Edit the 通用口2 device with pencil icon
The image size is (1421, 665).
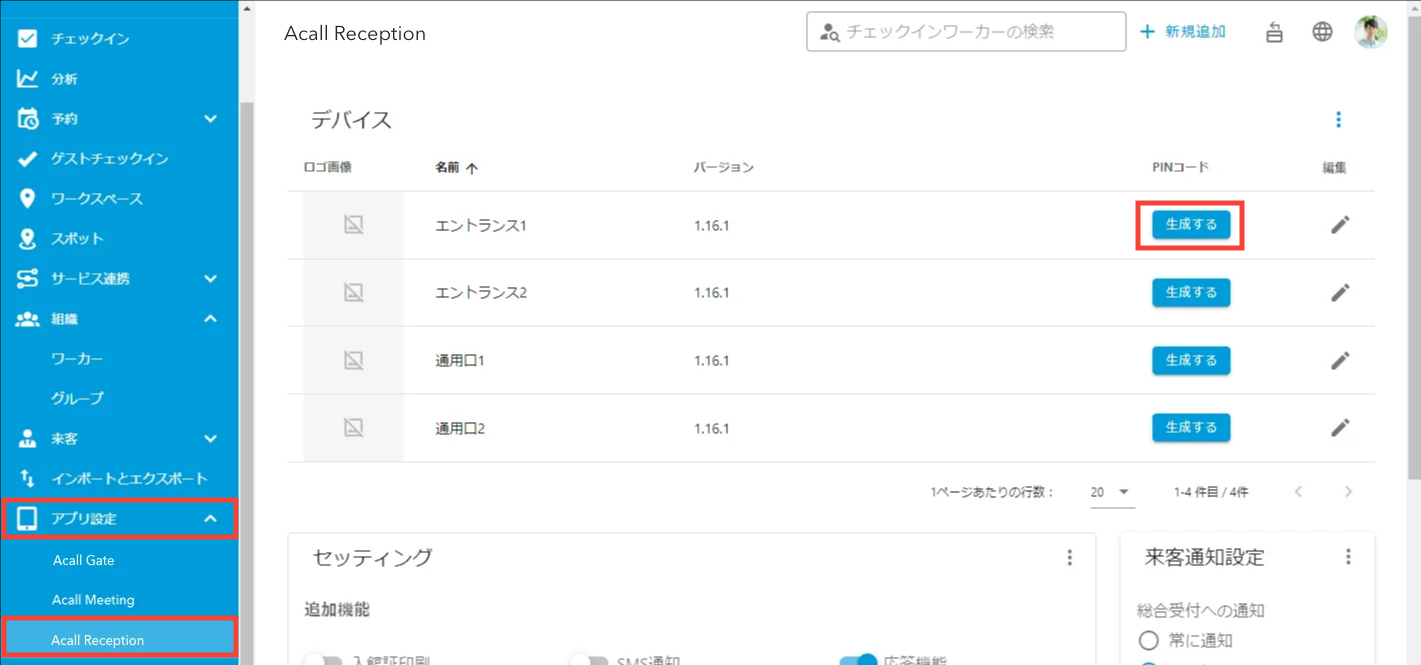tap(1340, 428)
